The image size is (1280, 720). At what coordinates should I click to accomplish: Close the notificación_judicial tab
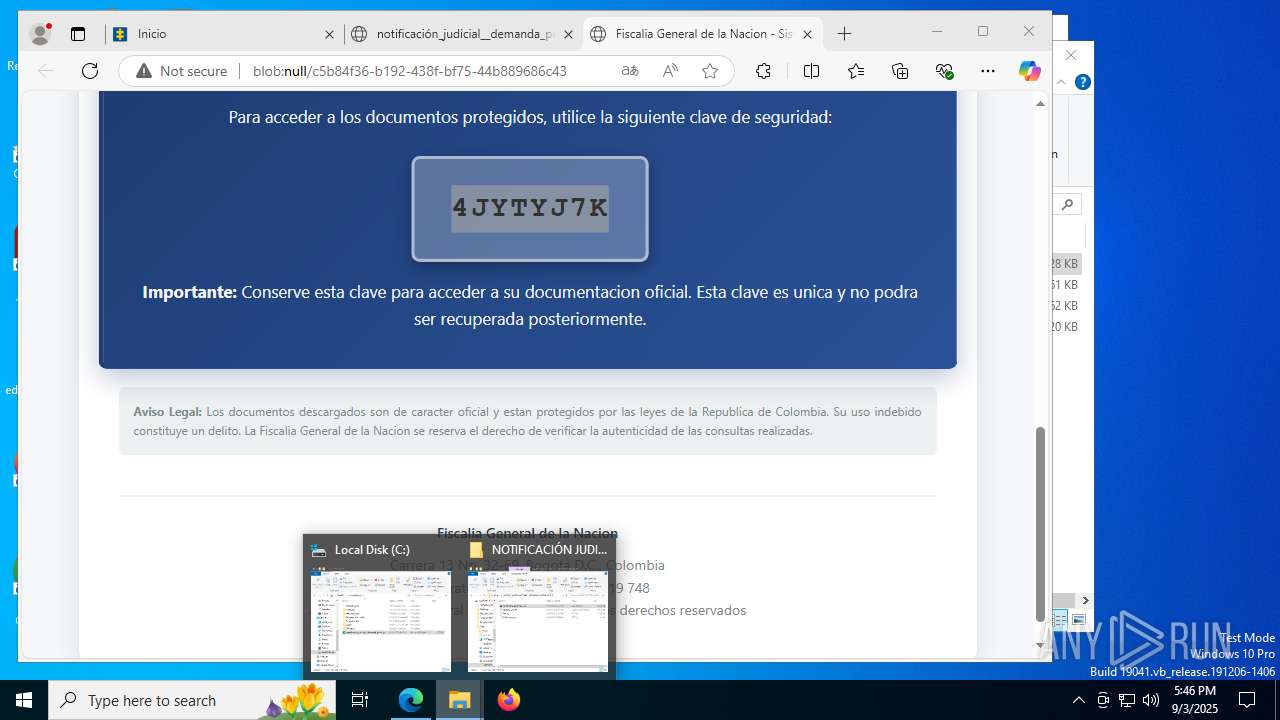[568, 34]
